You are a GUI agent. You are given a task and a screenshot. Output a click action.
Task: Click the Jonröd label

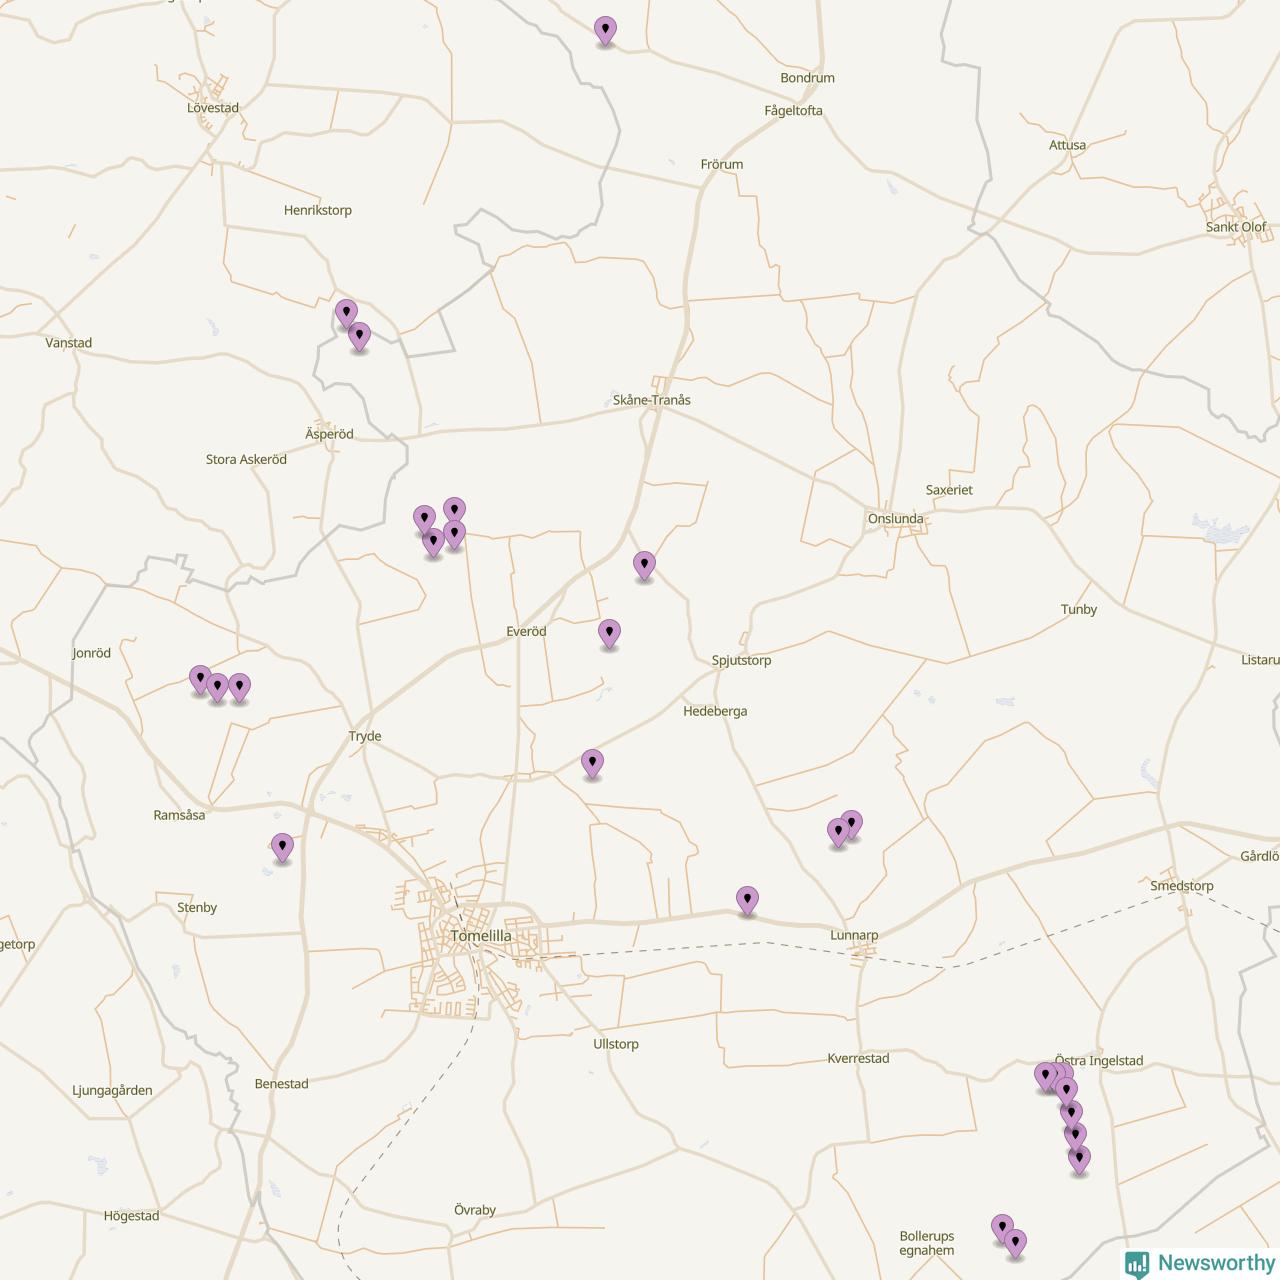pos(91,653)
